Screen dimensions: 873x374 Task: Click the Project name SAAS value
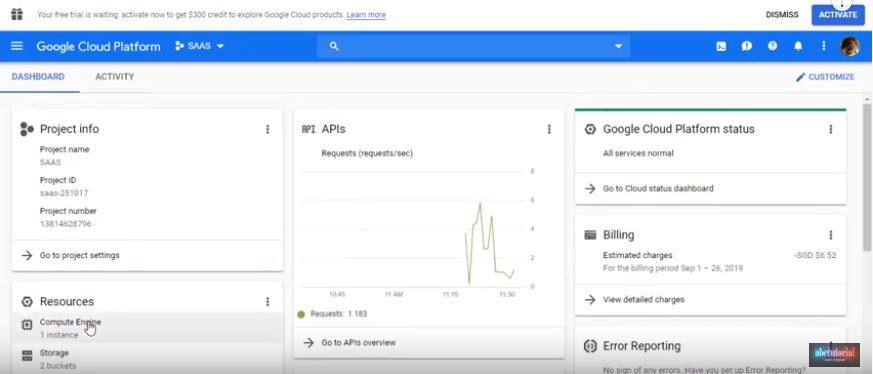click(x=50, y=163)
